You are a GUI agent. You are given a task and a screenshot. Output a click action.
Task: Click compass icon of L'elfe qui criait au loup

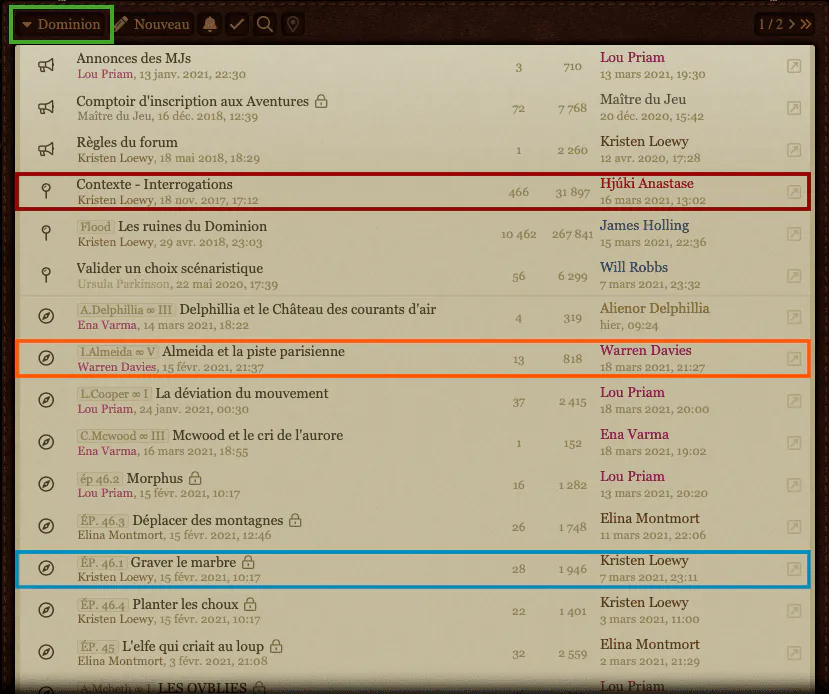point(46,652)
